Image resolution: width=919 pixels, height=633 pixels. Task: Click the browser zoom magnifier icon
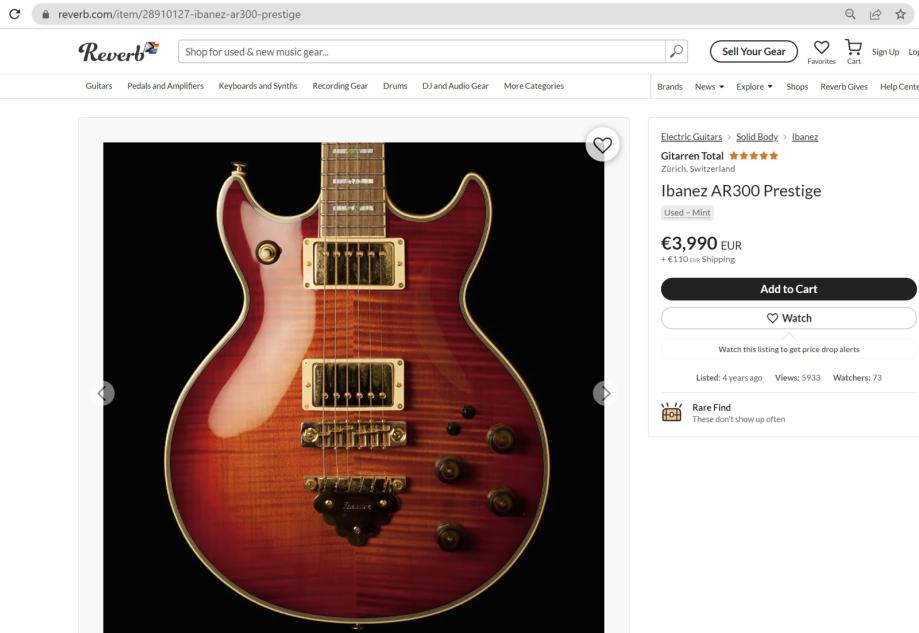pos(851,14)
